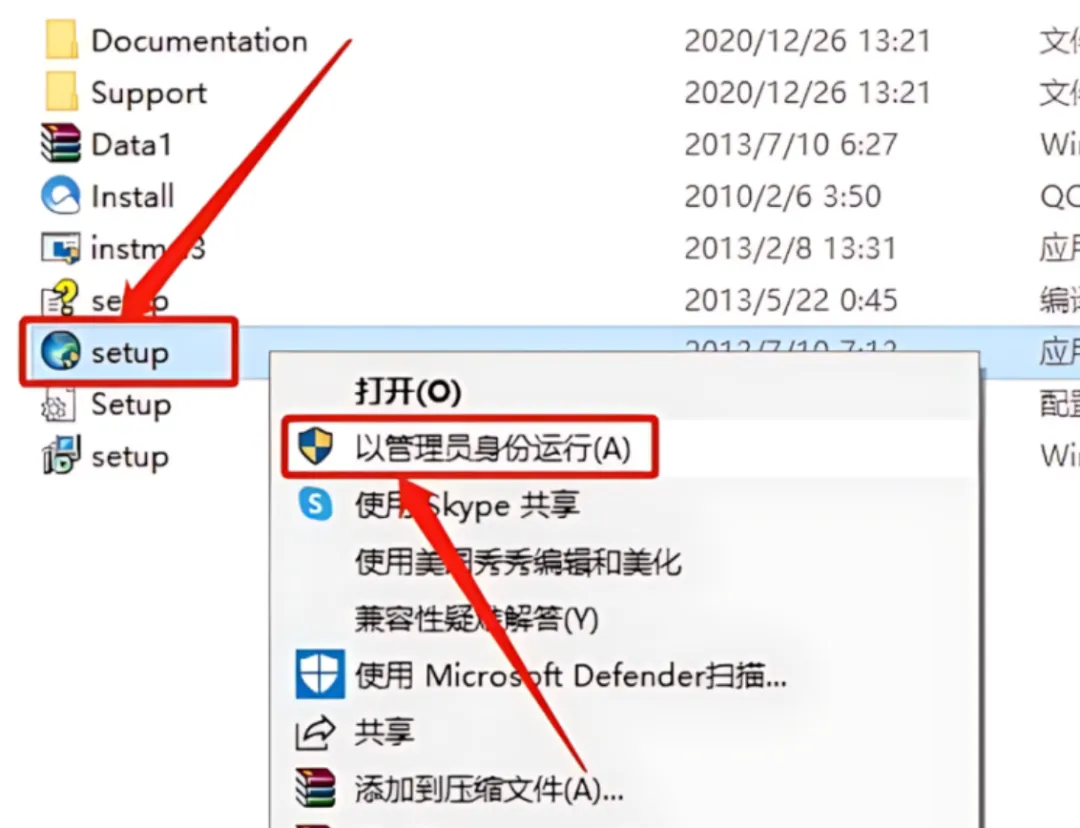This screenshot has height=828, width=1080.
Task: Click the Data1 archive file icon
Action: [x=61, y=143]
